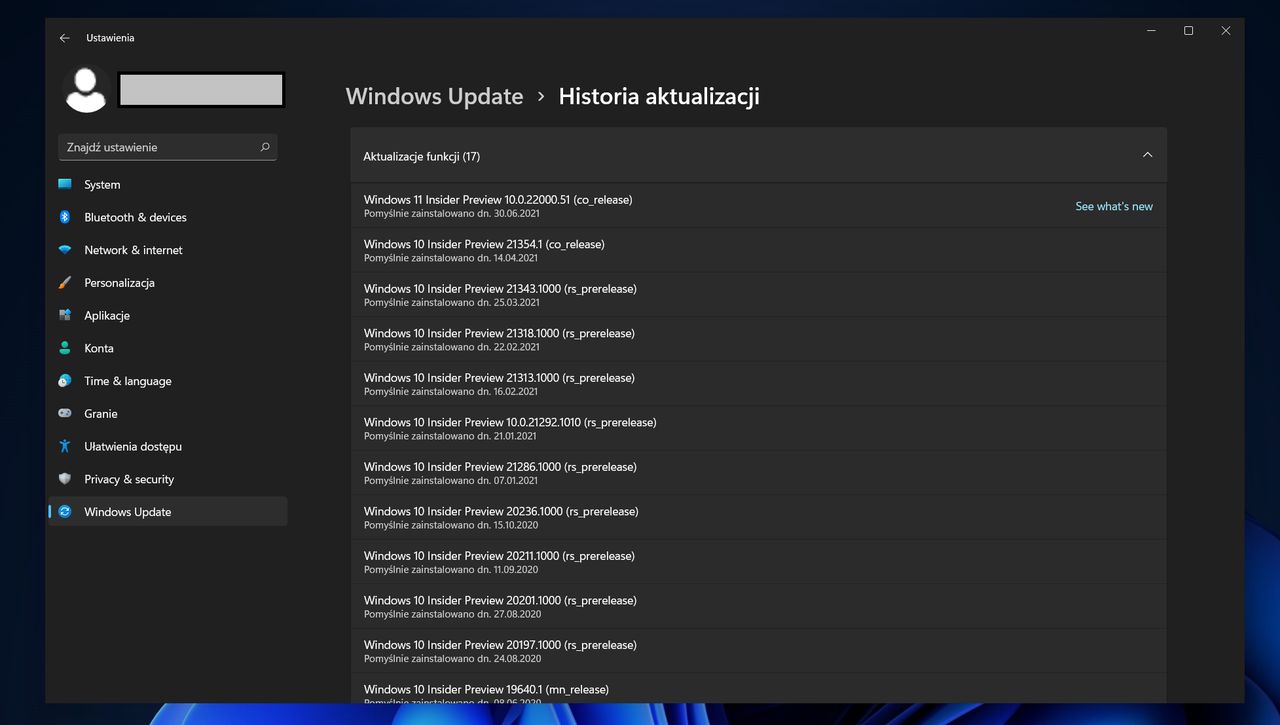Open Privacy & security settings
The height and width of the screenshot is (725, 1280).
[x=128, y=479]
